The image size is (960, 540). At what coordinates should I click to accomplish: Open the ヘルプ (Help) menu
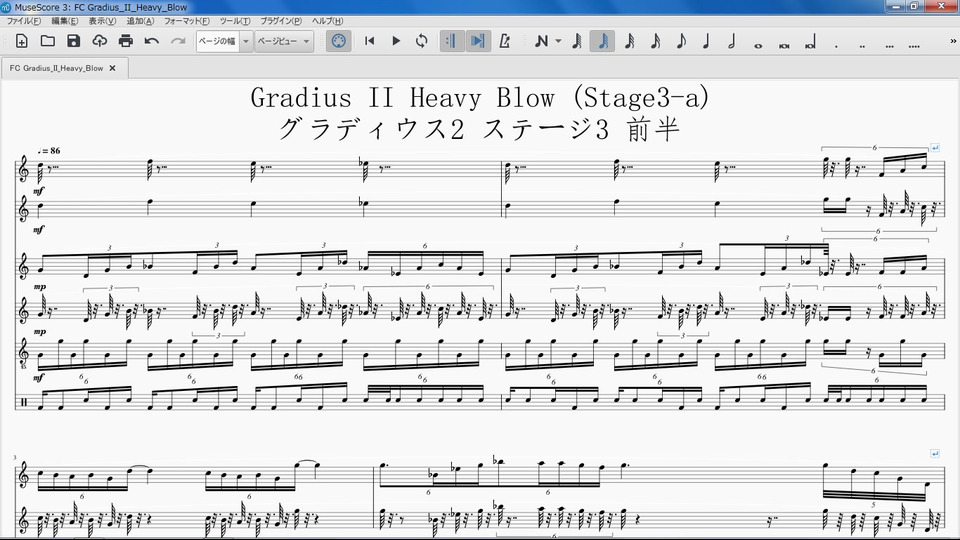tap(327, 21)
